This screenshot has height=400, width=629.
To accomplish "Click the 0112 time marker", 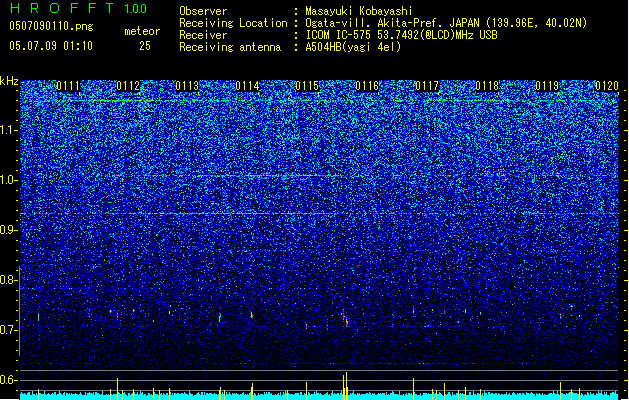I will coord(128,86).
